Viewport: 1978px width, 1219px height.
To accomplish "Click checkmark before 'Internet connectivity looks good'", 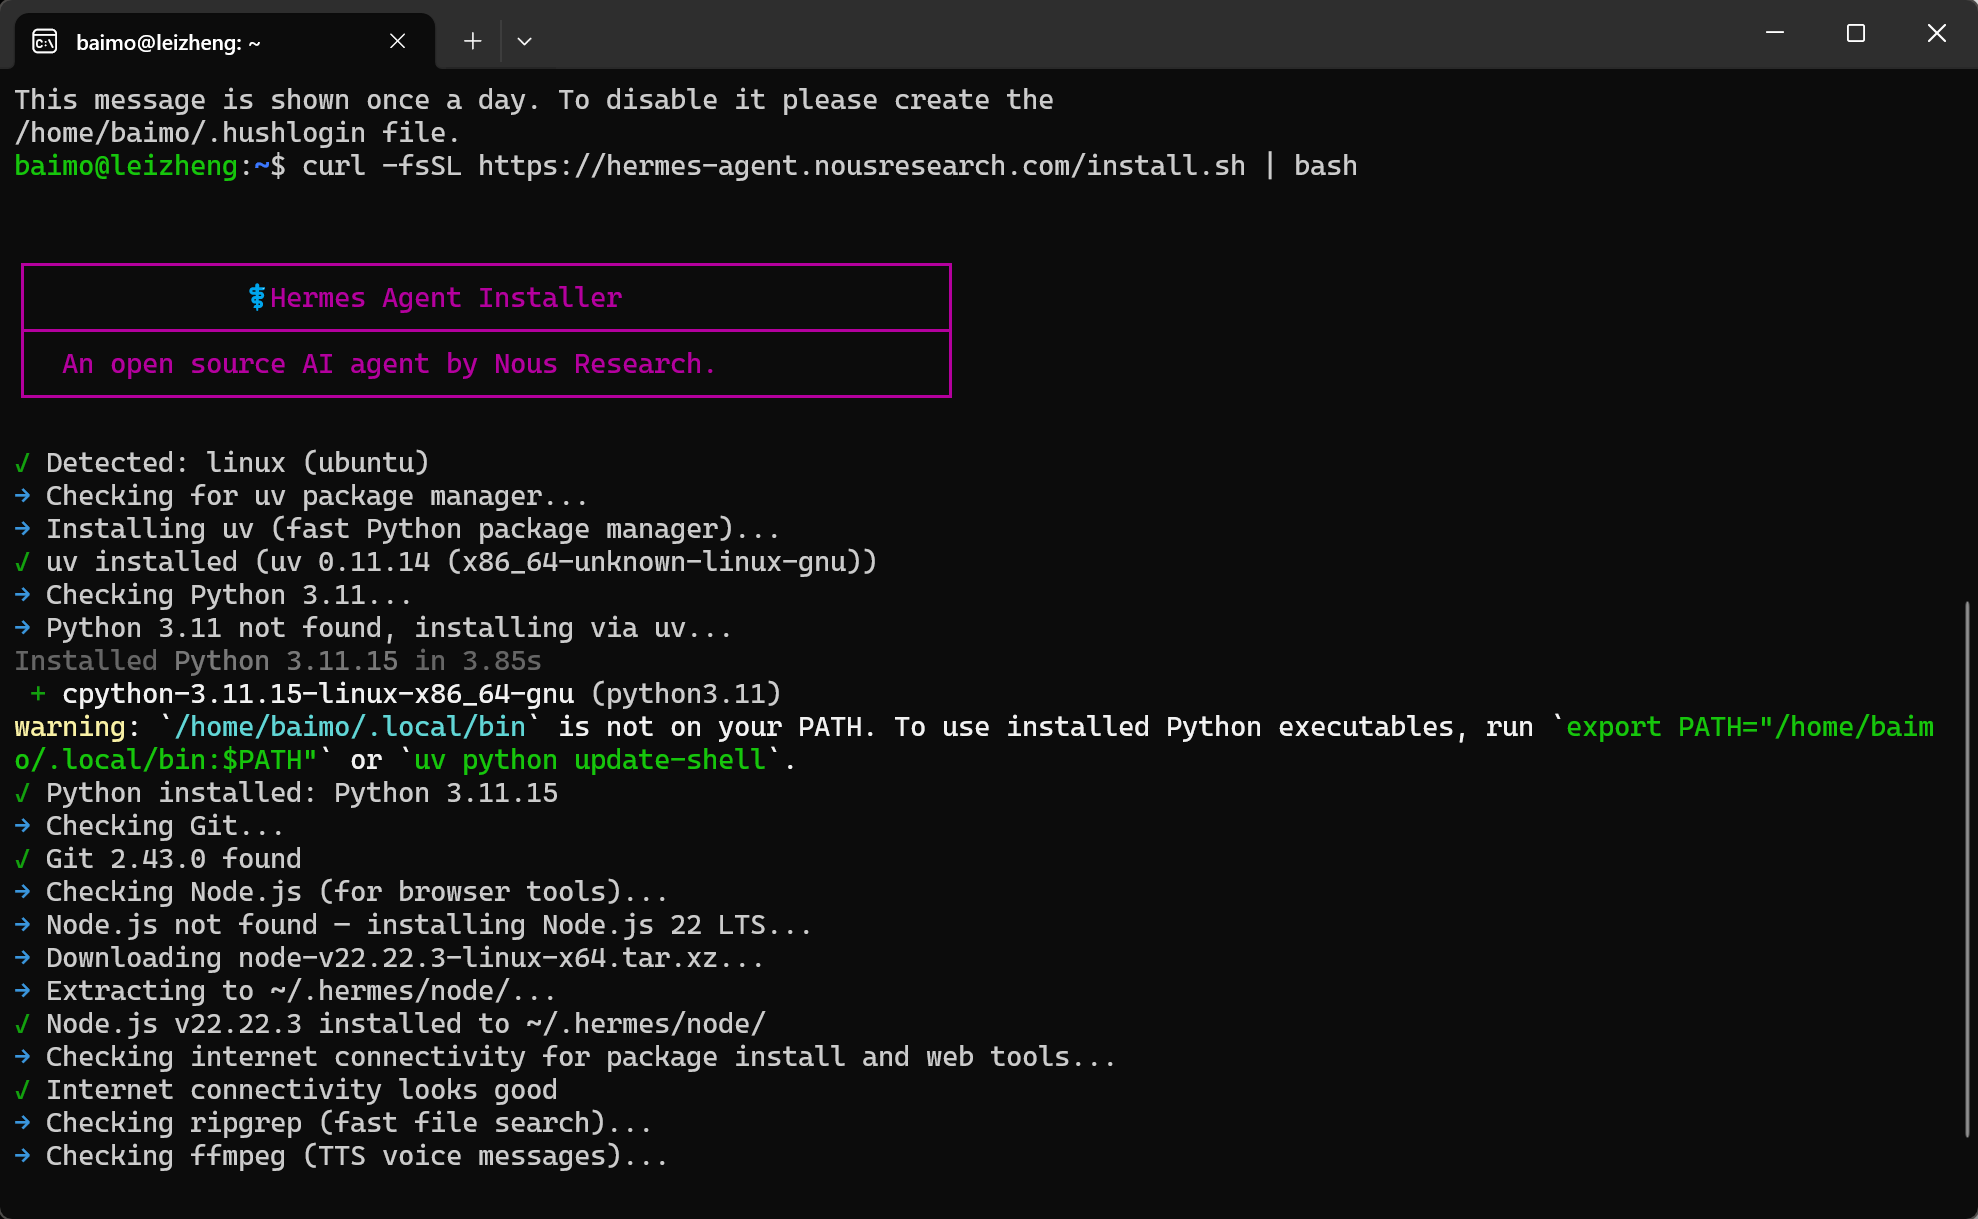I will pyautogui.click(x=23, y=1090).
